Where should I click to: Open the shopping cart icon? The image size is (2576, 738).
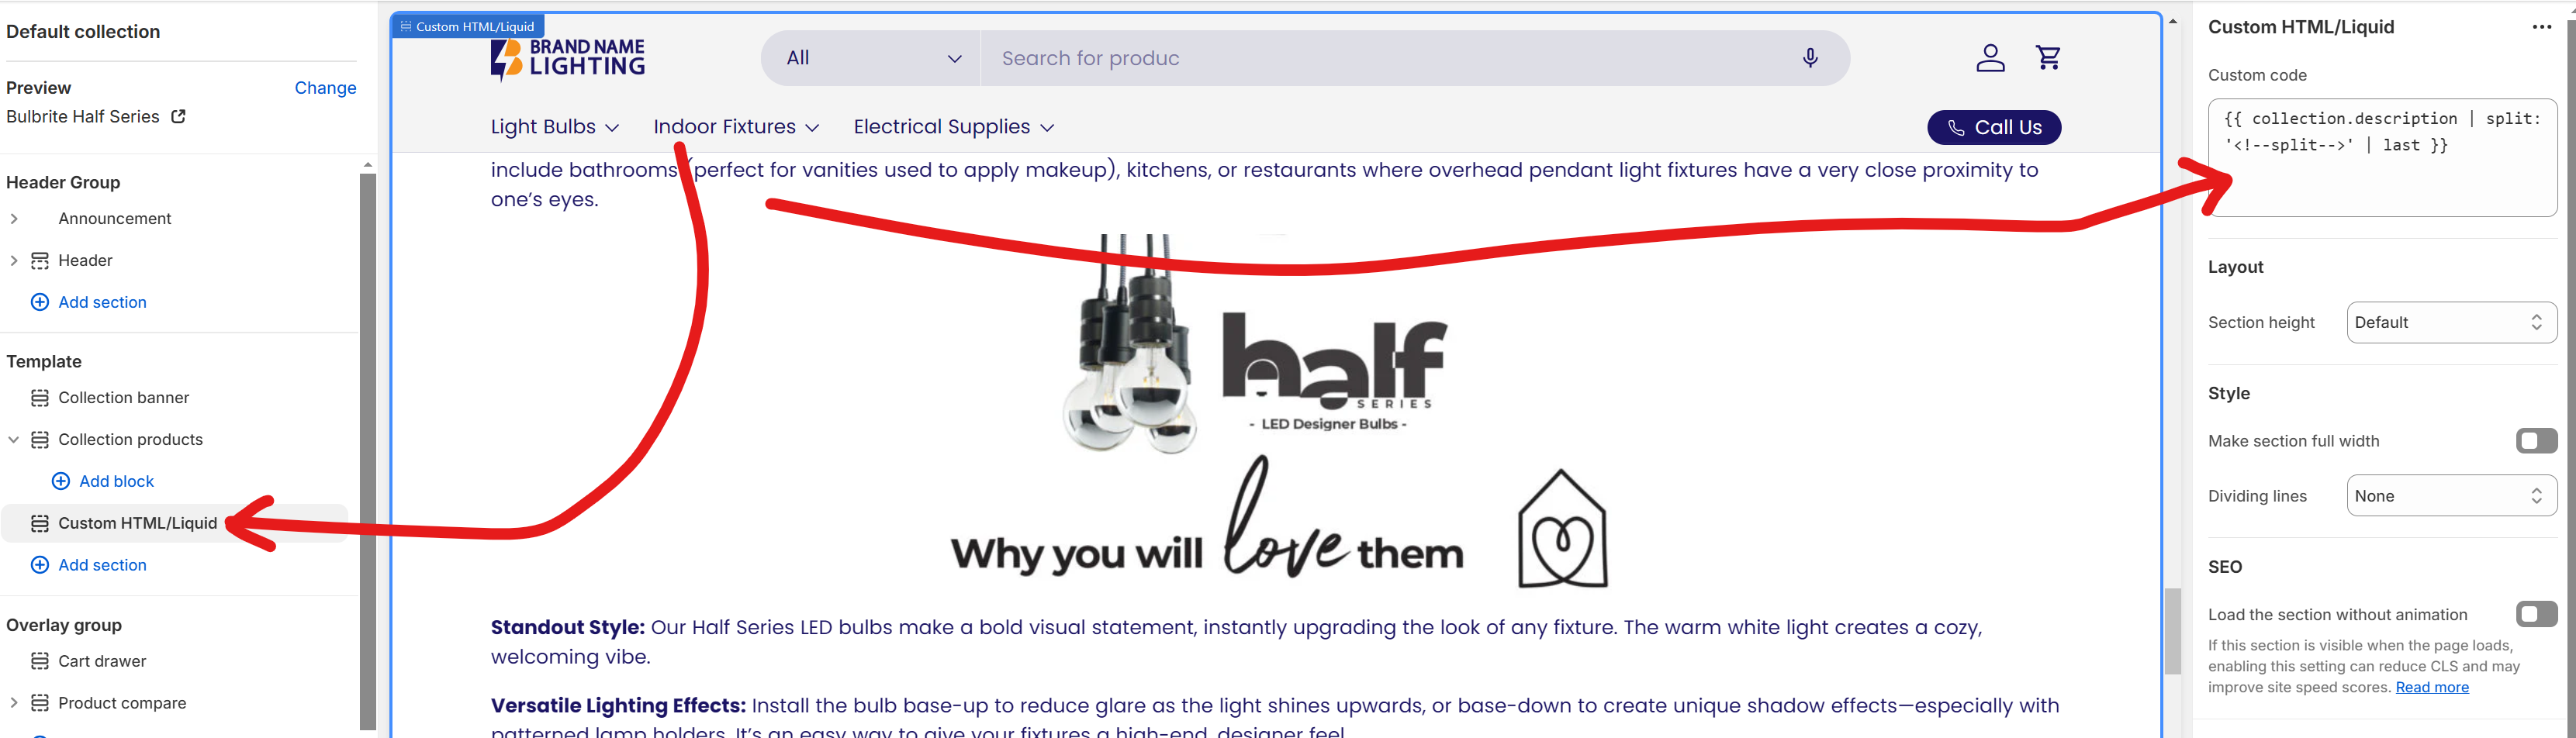pos(2048,58)
